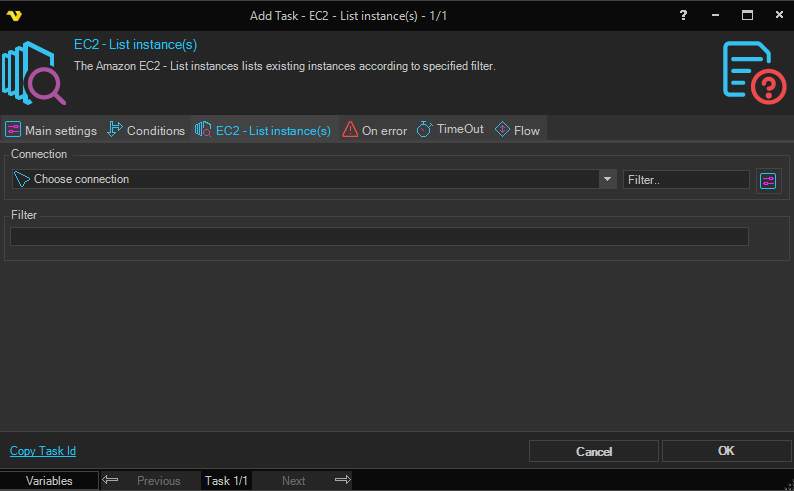
Task: Click the Copy Task Id link
Action: 43,451
